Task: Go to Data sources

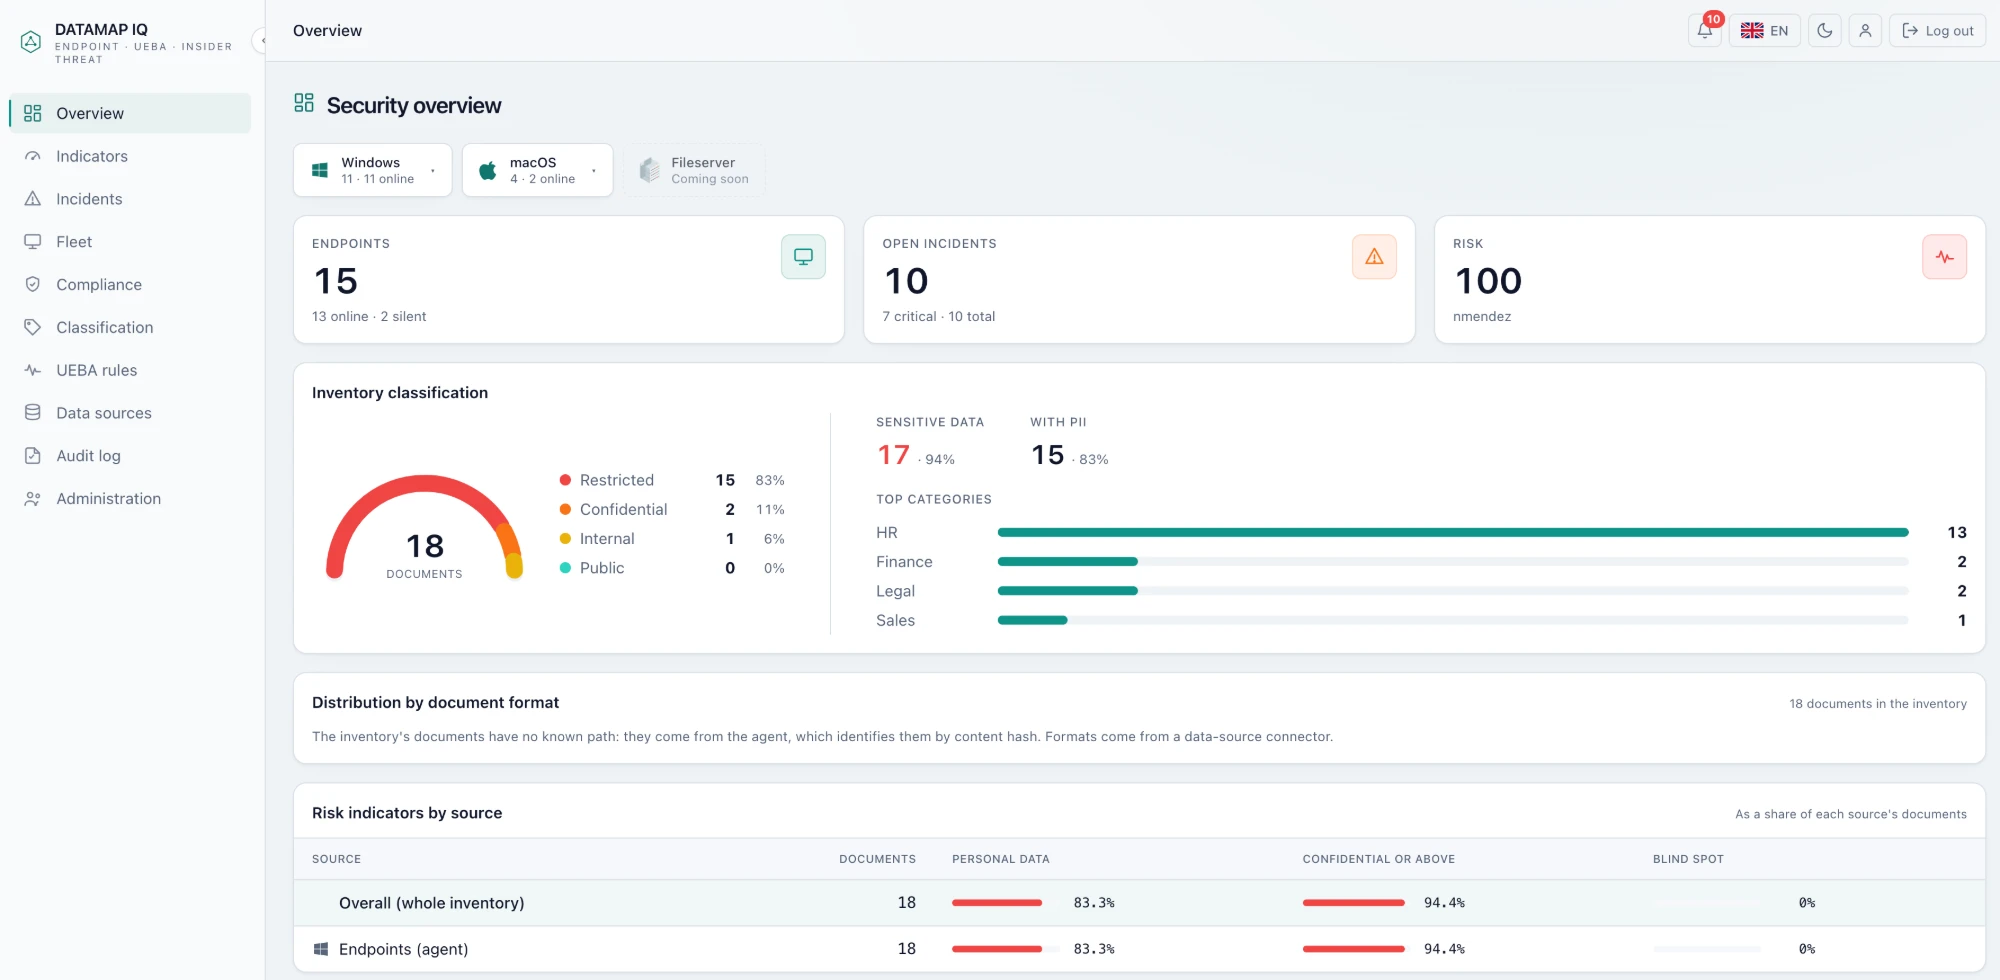Action: pos(130,413)
